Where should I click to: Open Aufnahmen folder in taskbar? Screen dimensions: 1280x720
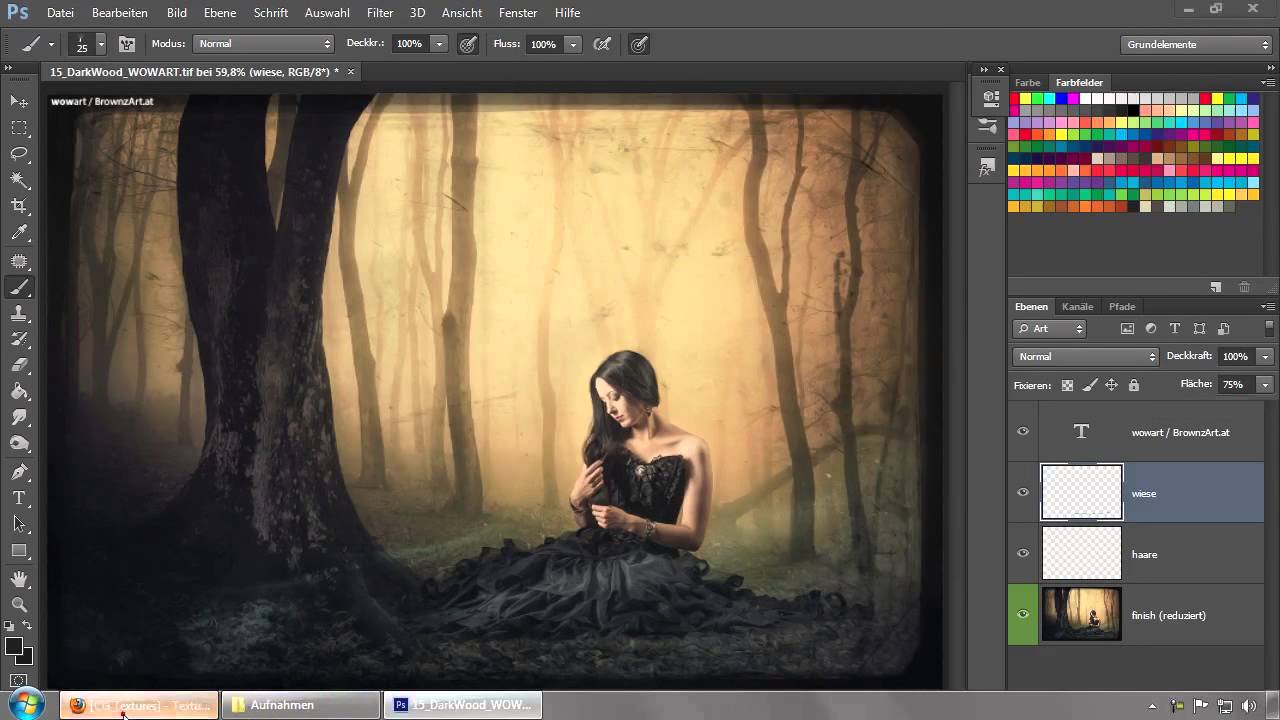(301, 705)
